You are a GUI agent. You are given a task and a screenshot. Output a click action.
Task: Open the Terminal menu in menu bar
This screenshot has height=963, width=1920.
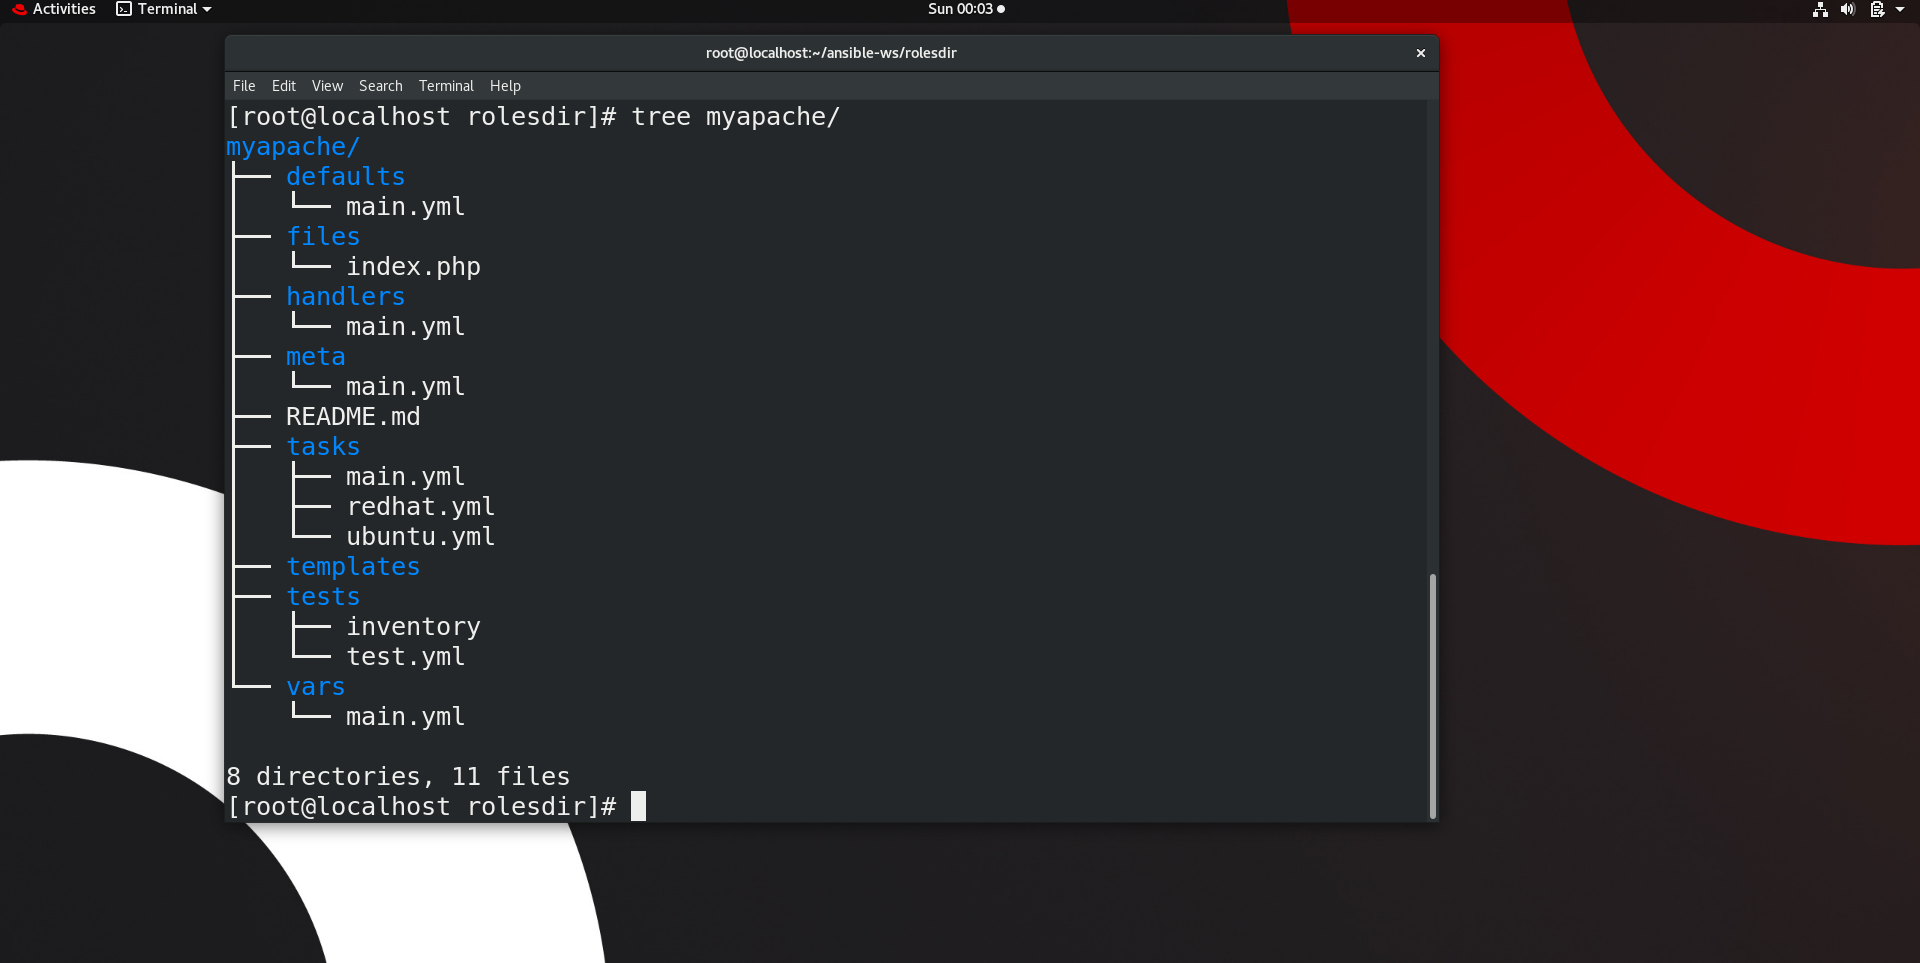(x=446, y=86)
